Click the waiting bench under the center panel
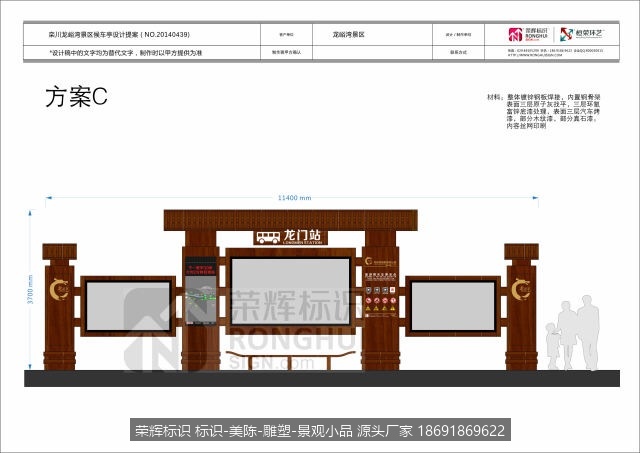 [291, 360]
